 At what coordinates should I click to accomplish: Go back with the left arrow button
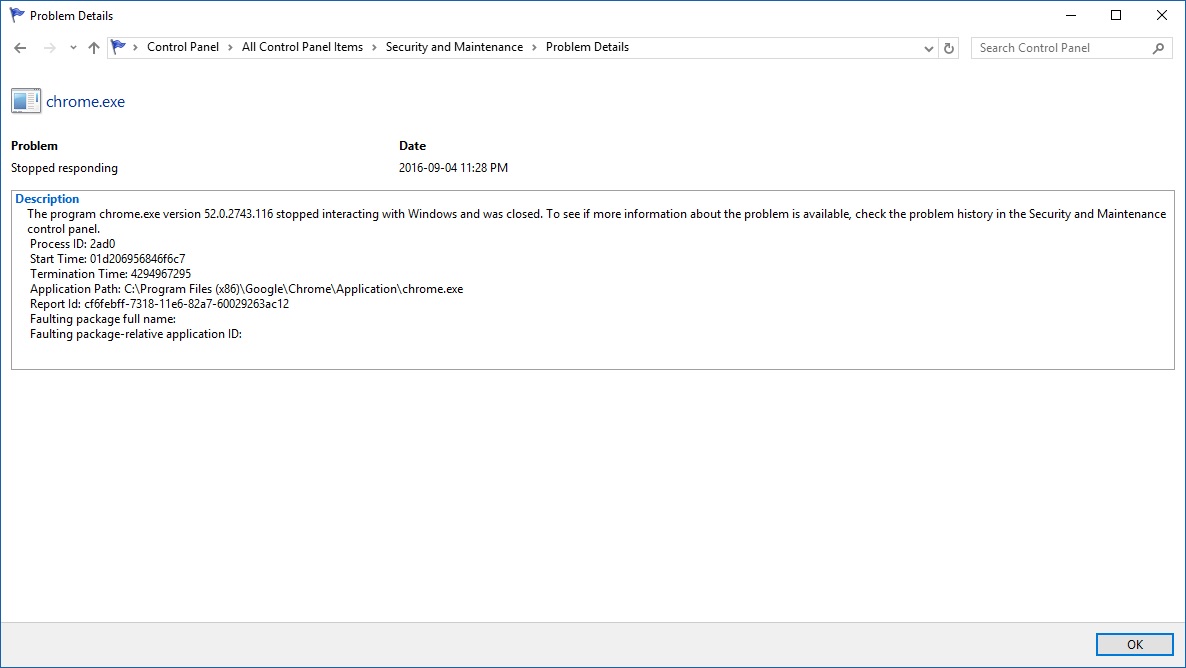click(x=20, y=48)
